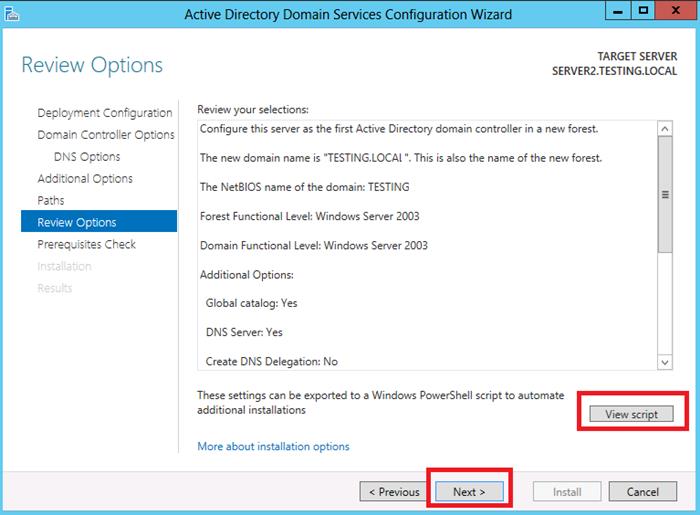Open Domain Controller Options step
700x515 pixels.
106,135
